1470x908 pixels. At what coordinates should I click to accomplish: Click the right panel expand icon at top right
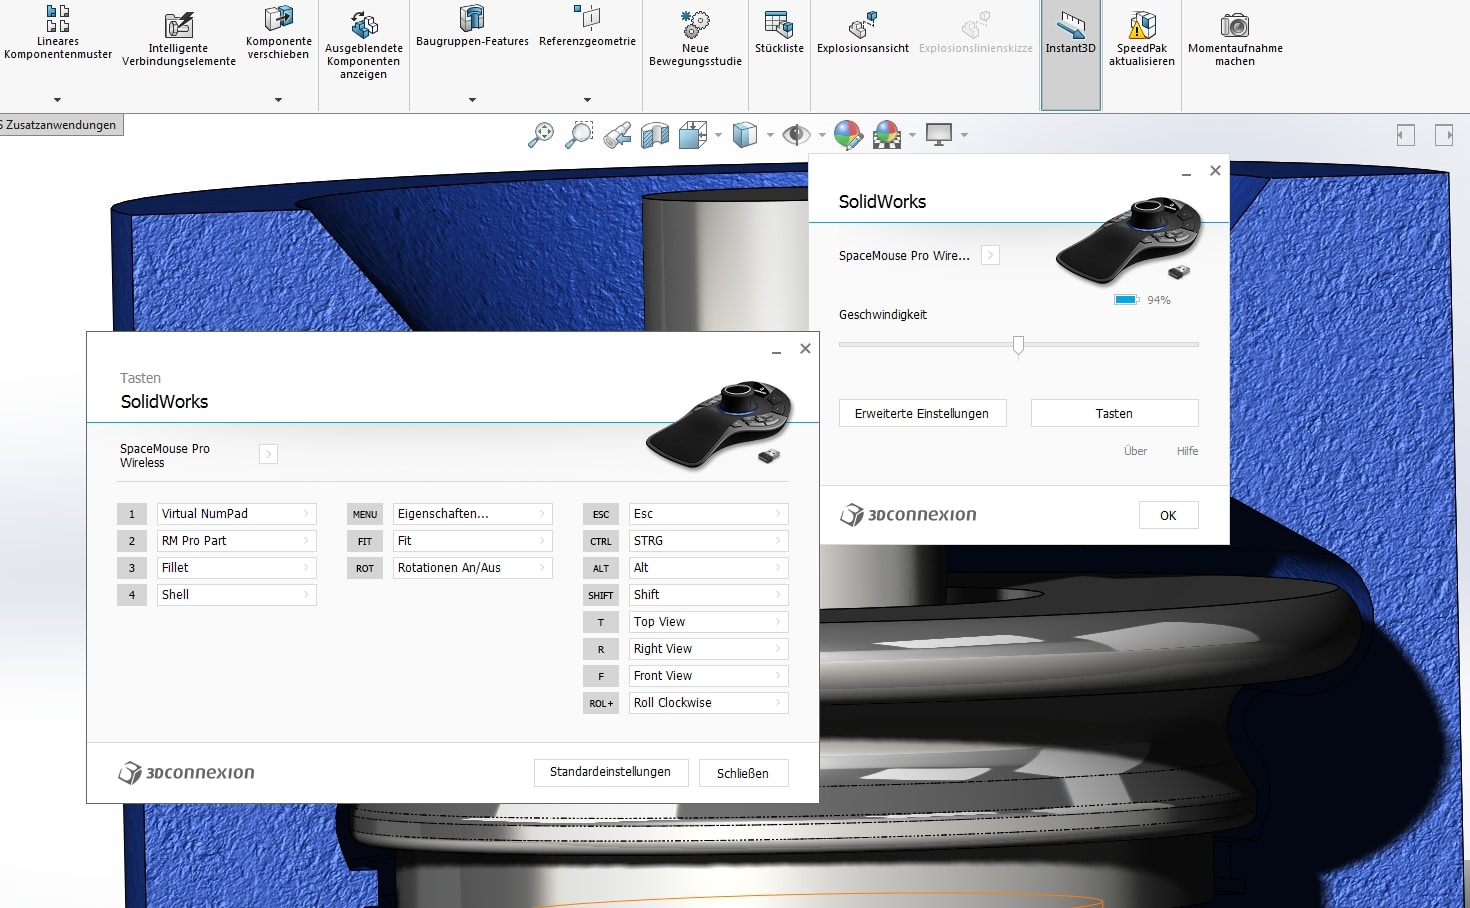pos(1444,135)
